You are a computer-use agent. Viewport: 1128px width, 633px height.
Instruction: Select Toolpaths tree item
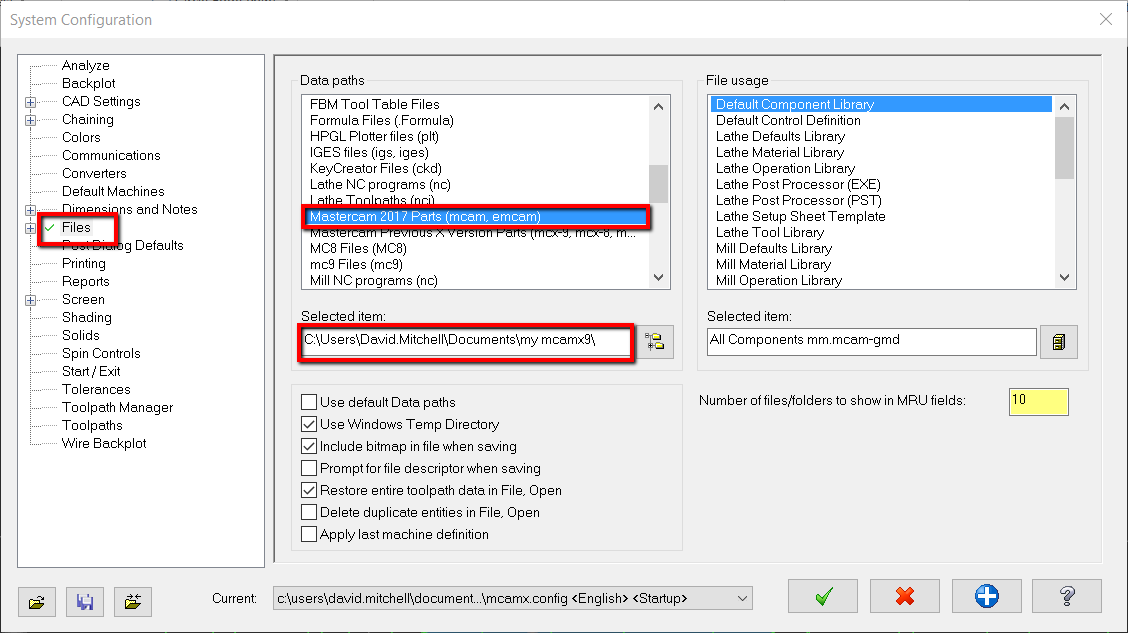point(92,425)
